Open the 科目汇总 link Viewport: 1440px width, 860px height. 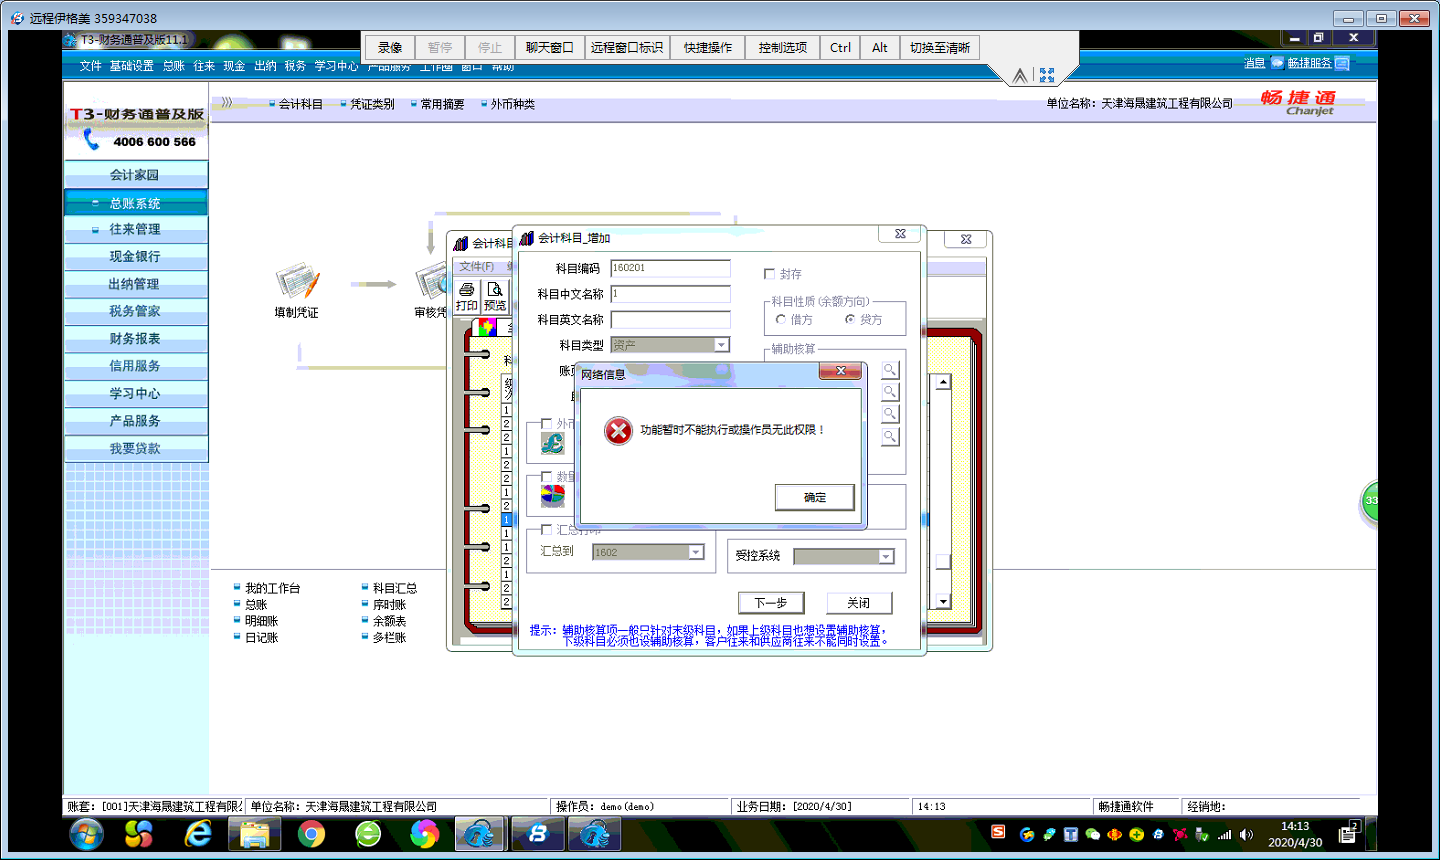click(x=395, y=589)
